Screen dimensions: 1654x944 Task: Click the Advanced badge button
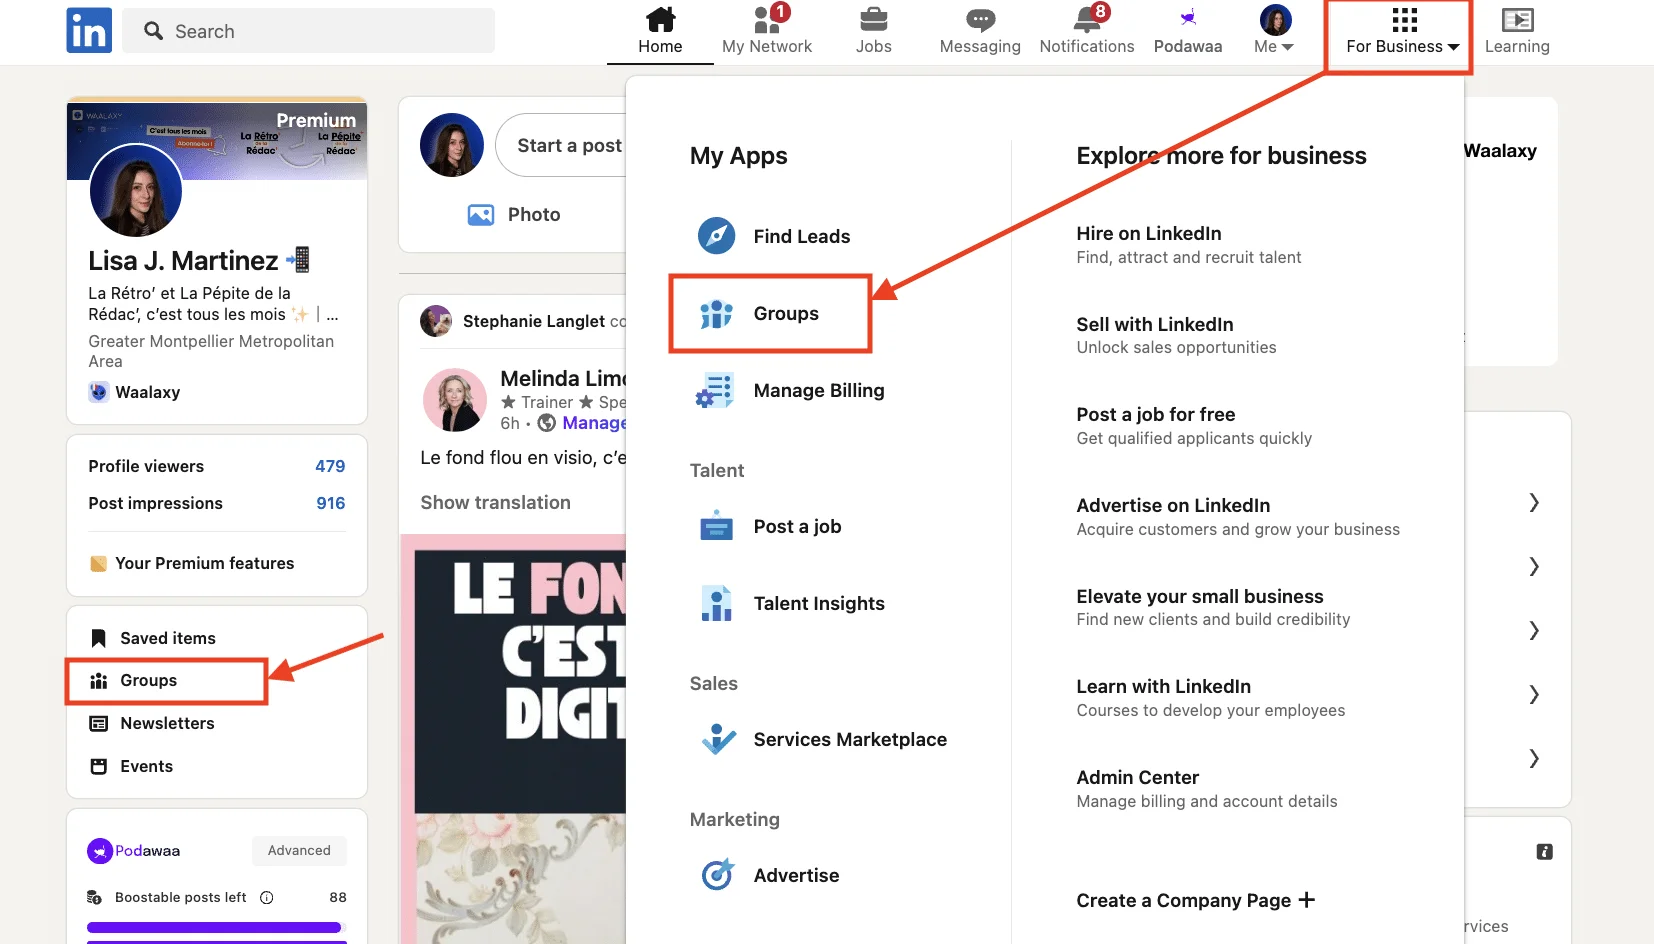click(x=299, y=850)
